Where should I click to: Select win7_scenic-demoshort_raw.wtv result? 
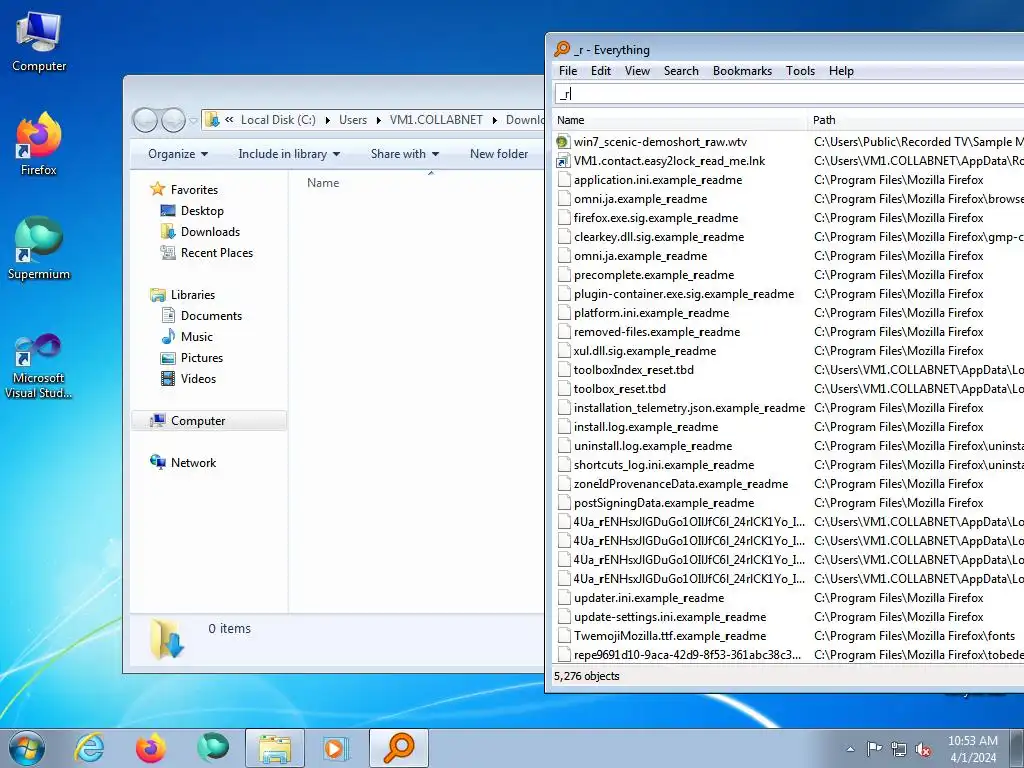[660, 142]
